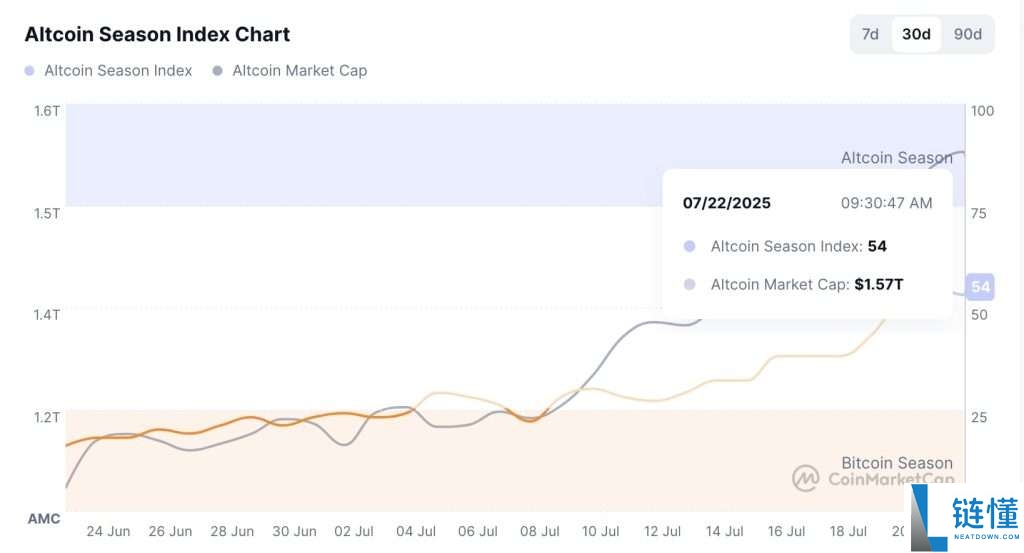
Task: Click the 07/22/2025 date in tooltip
Action: coord(727,203)
